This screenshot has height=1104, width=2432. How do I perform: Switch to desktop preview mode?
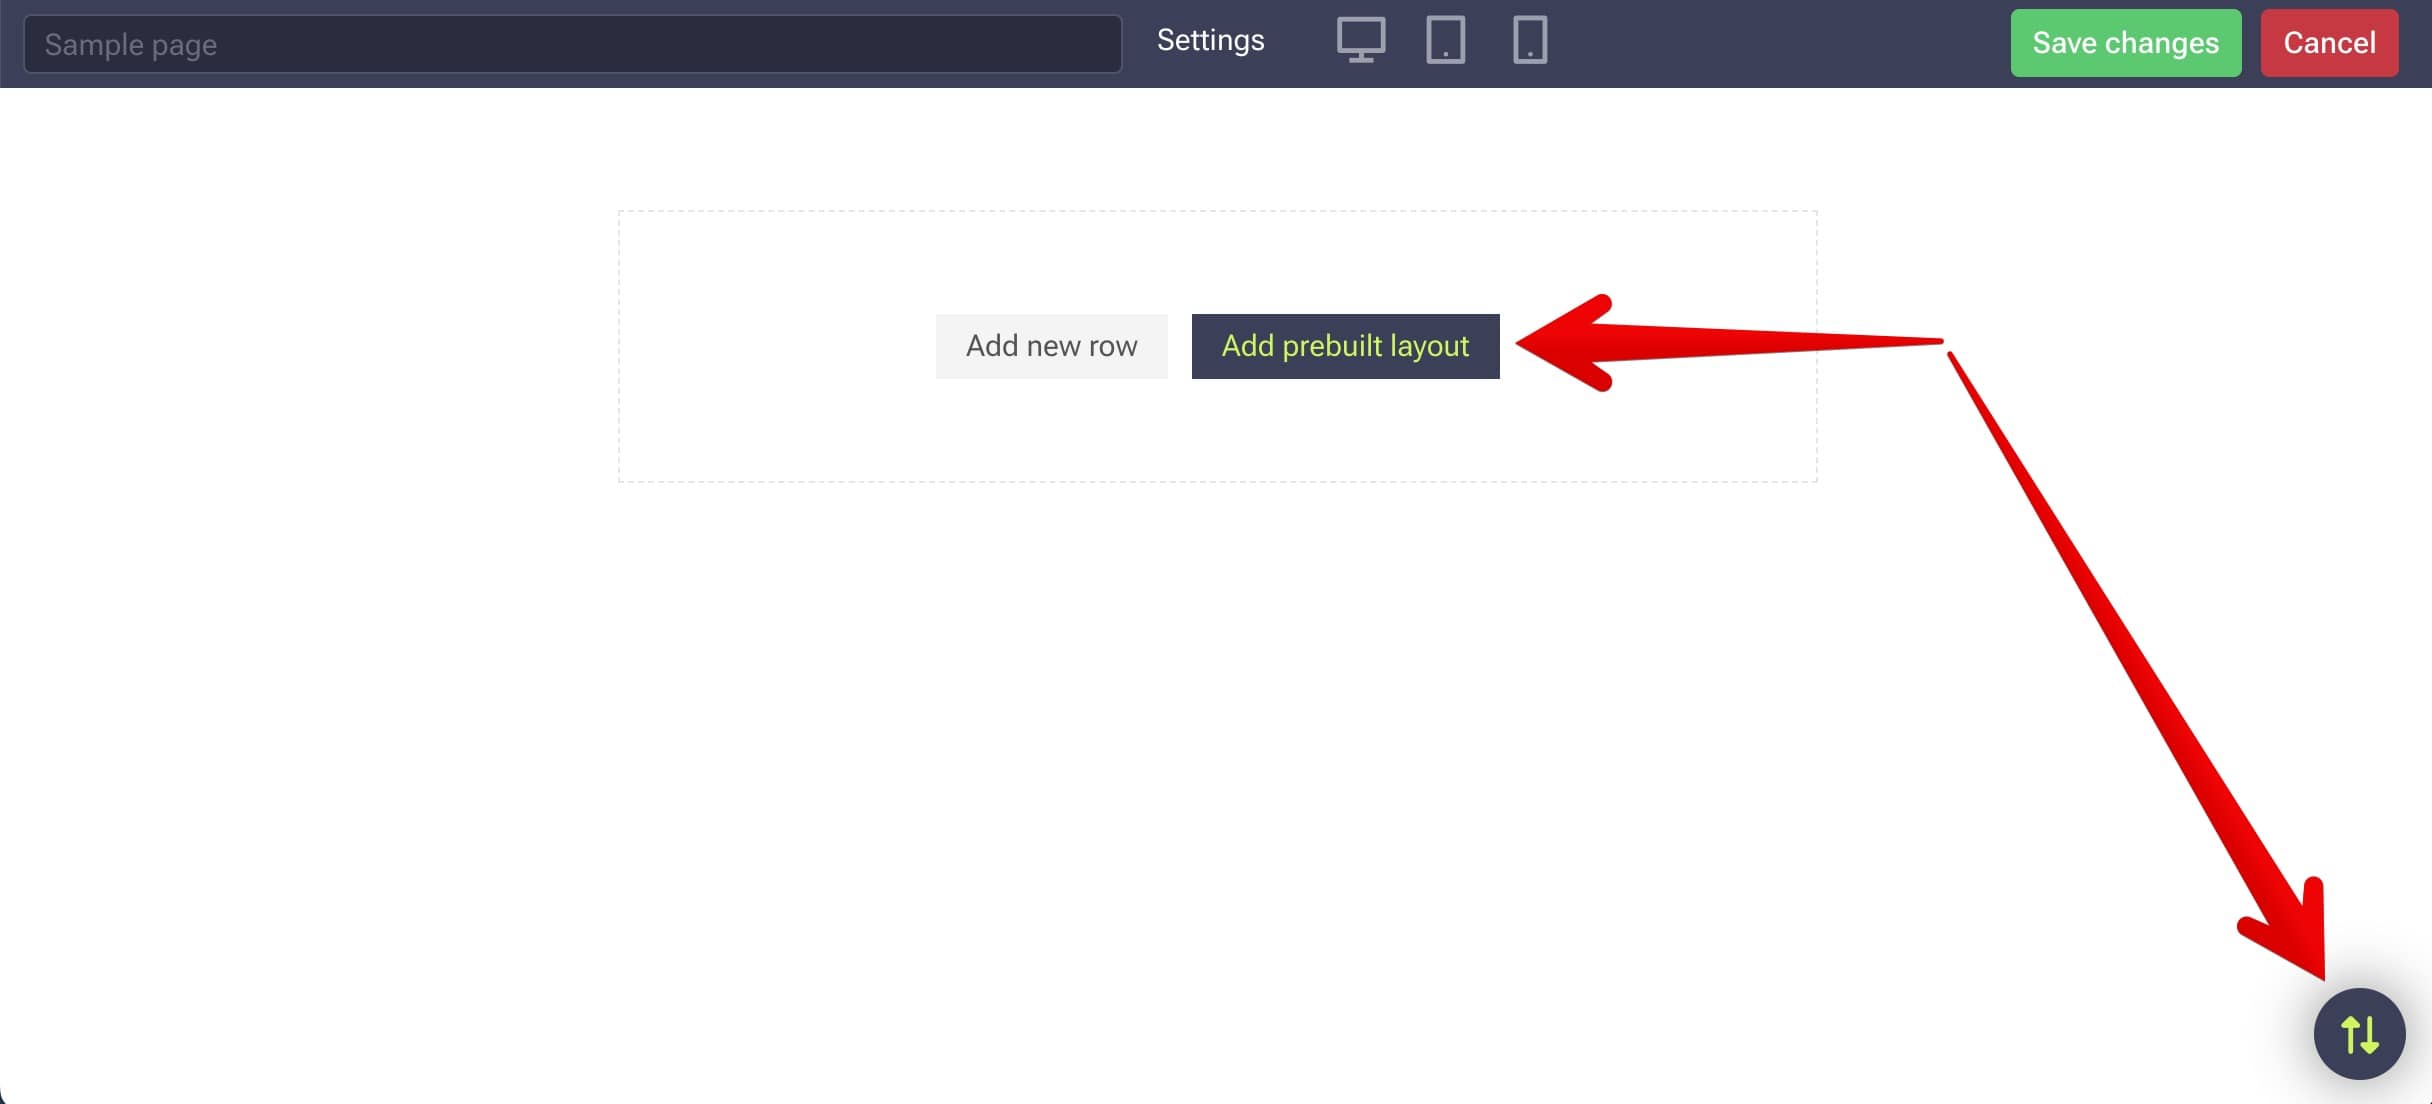[1361, 41]
